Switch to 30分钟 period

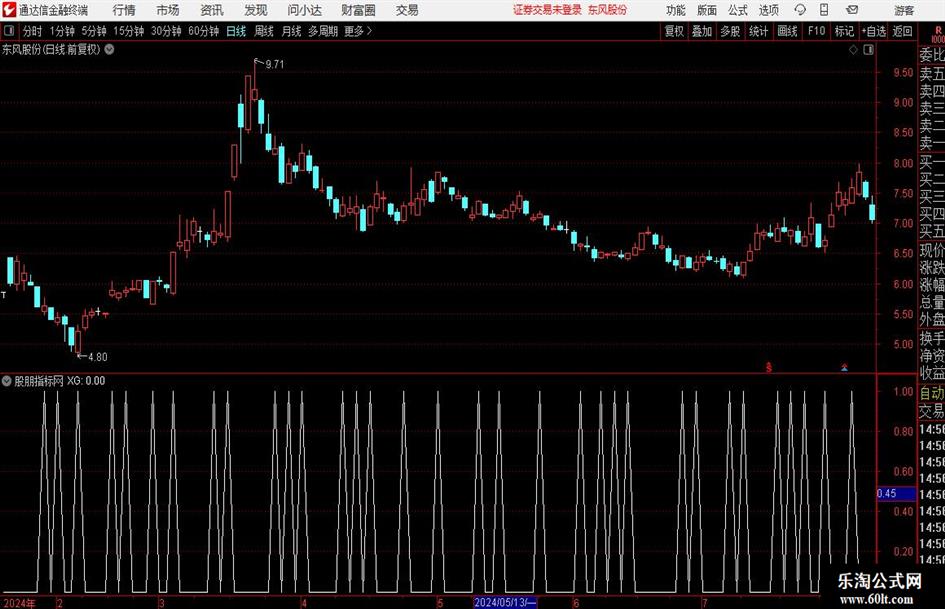click(x=166, y=31)
